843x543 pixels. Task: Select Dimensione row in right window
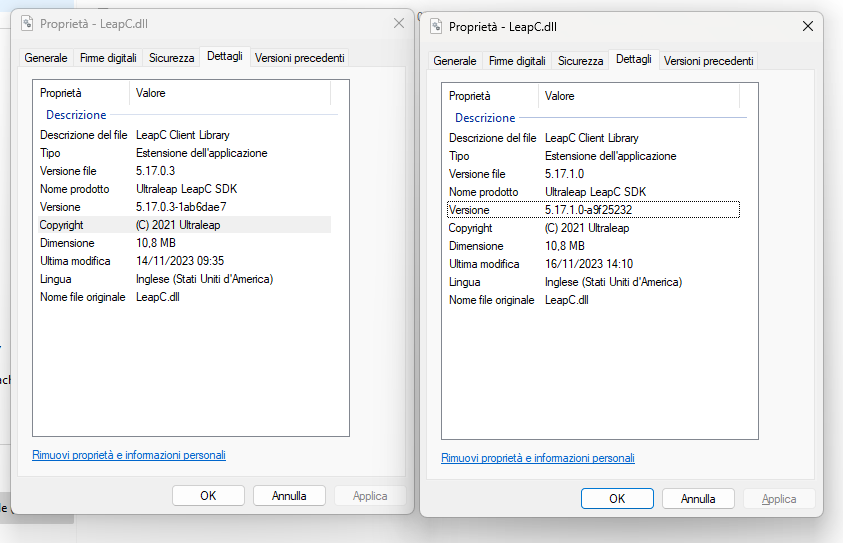pos(594,246)
